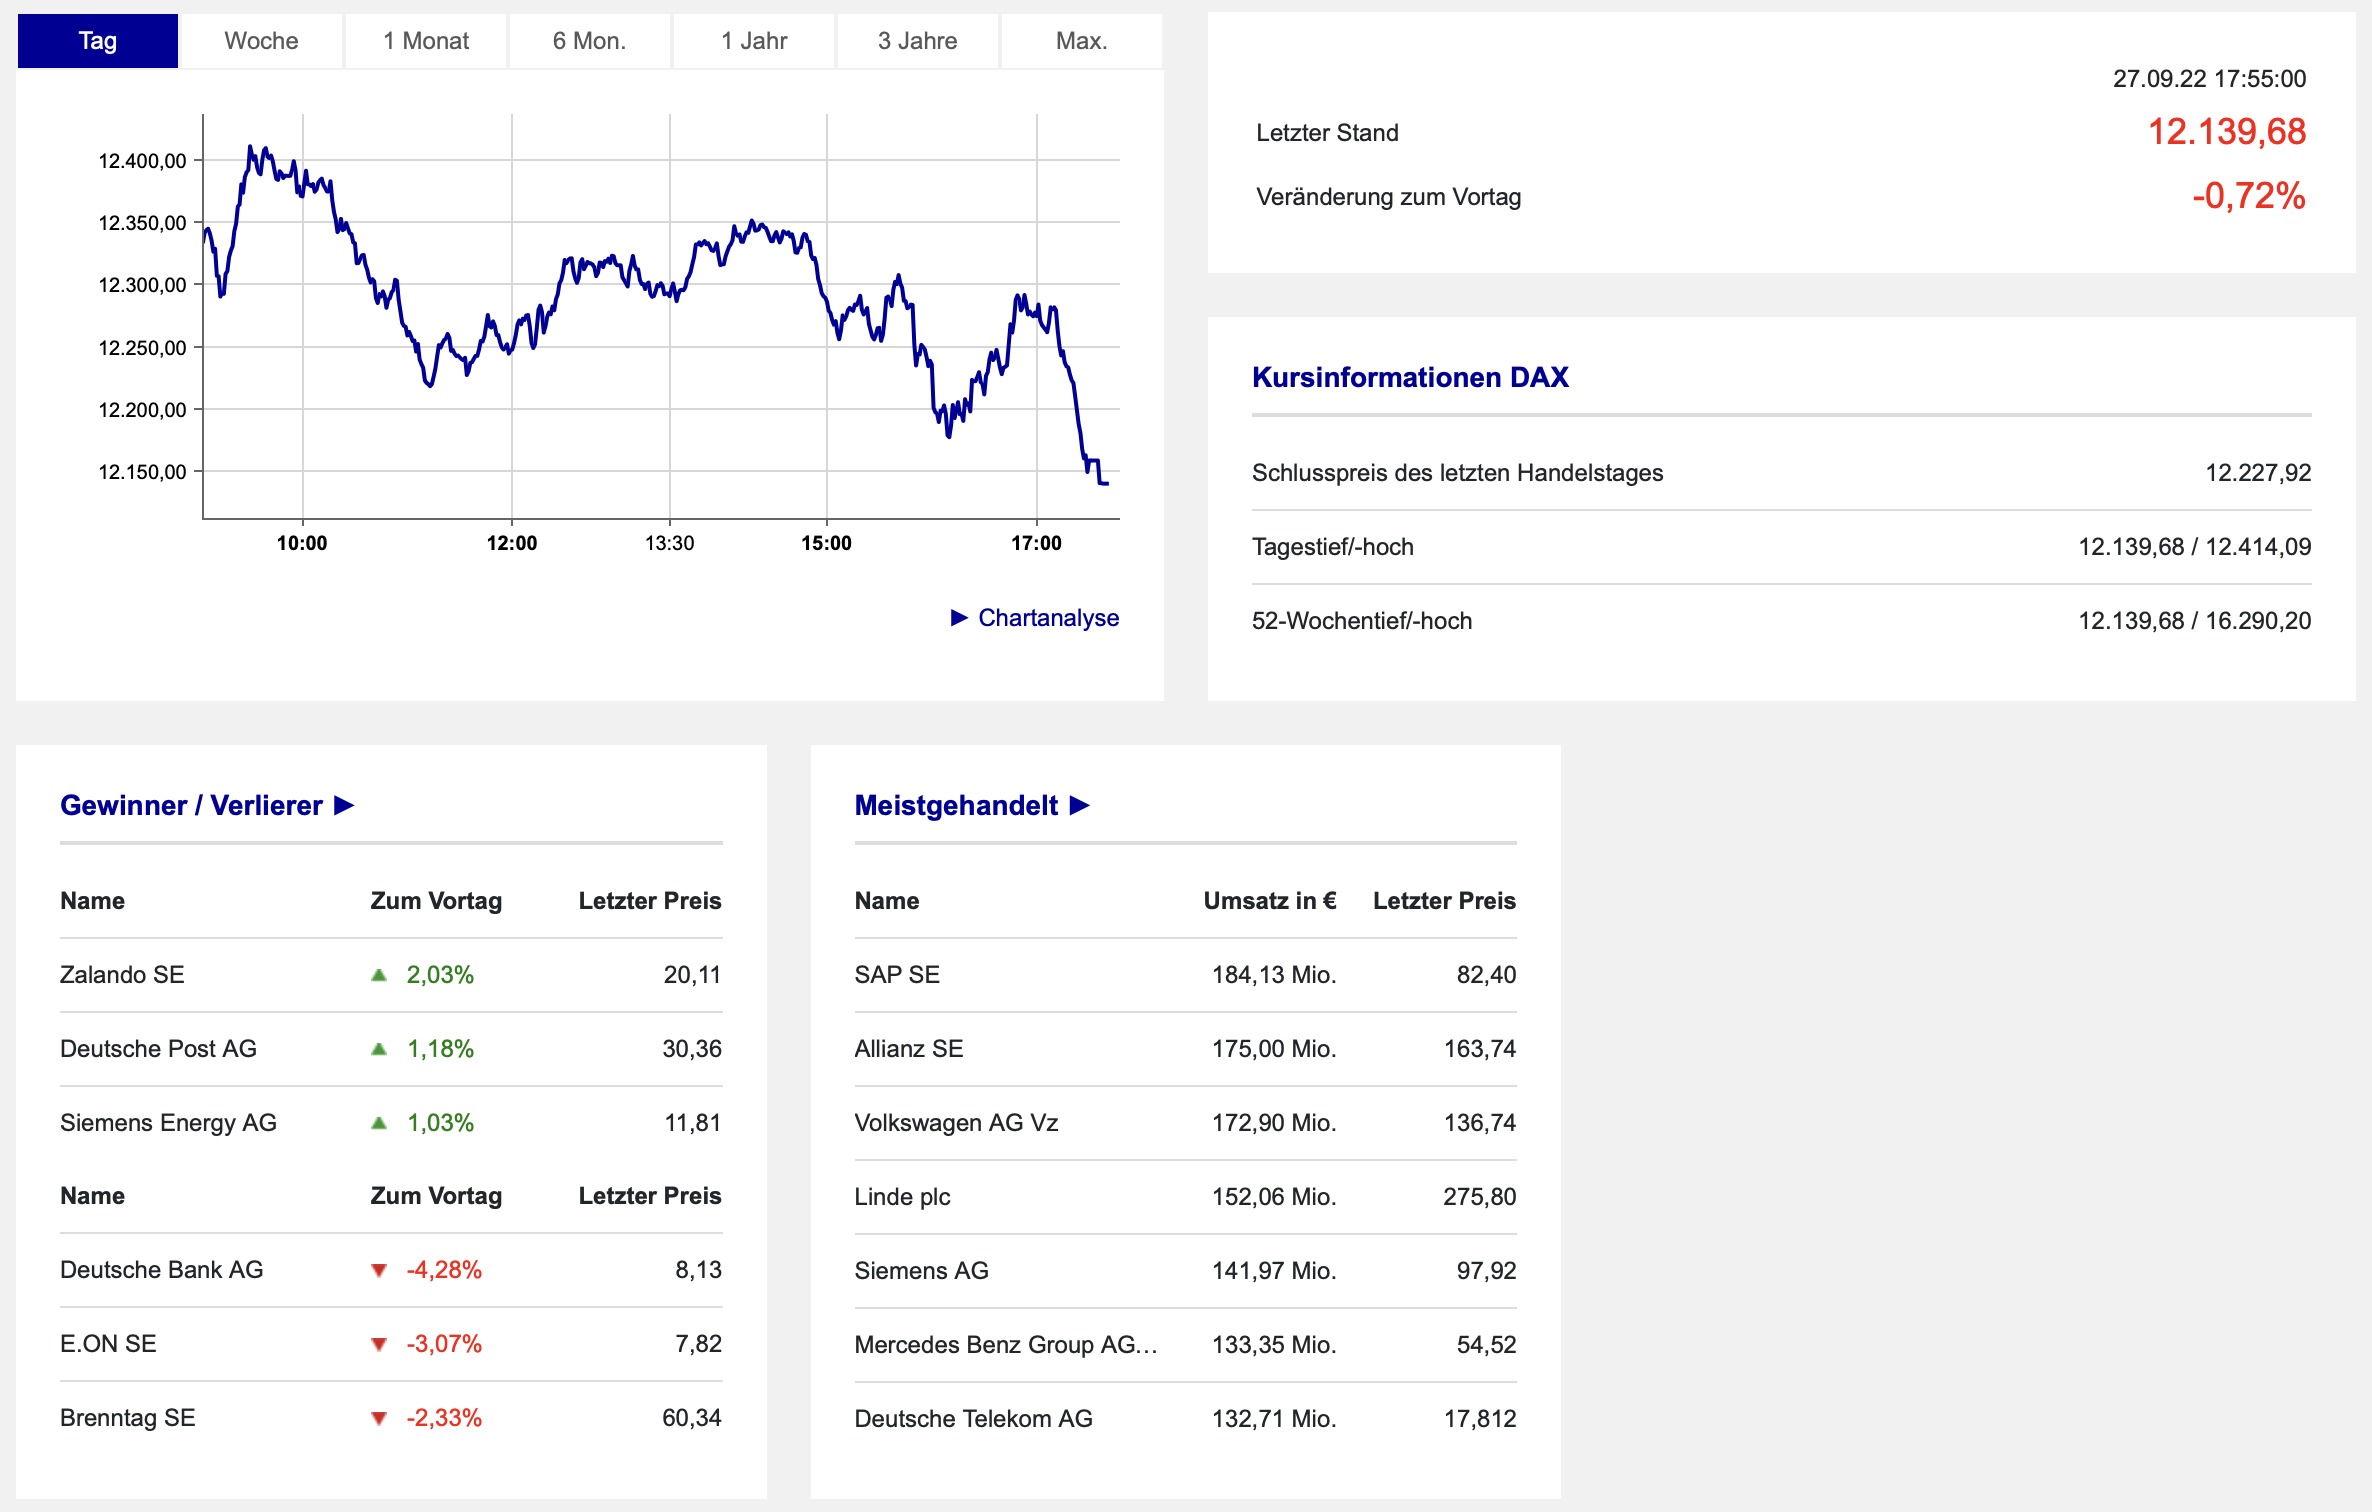Open the Max. chart range tab
This screenshot has width=2372, height=1512.
pyautogui.click(x=1081, y=41)
